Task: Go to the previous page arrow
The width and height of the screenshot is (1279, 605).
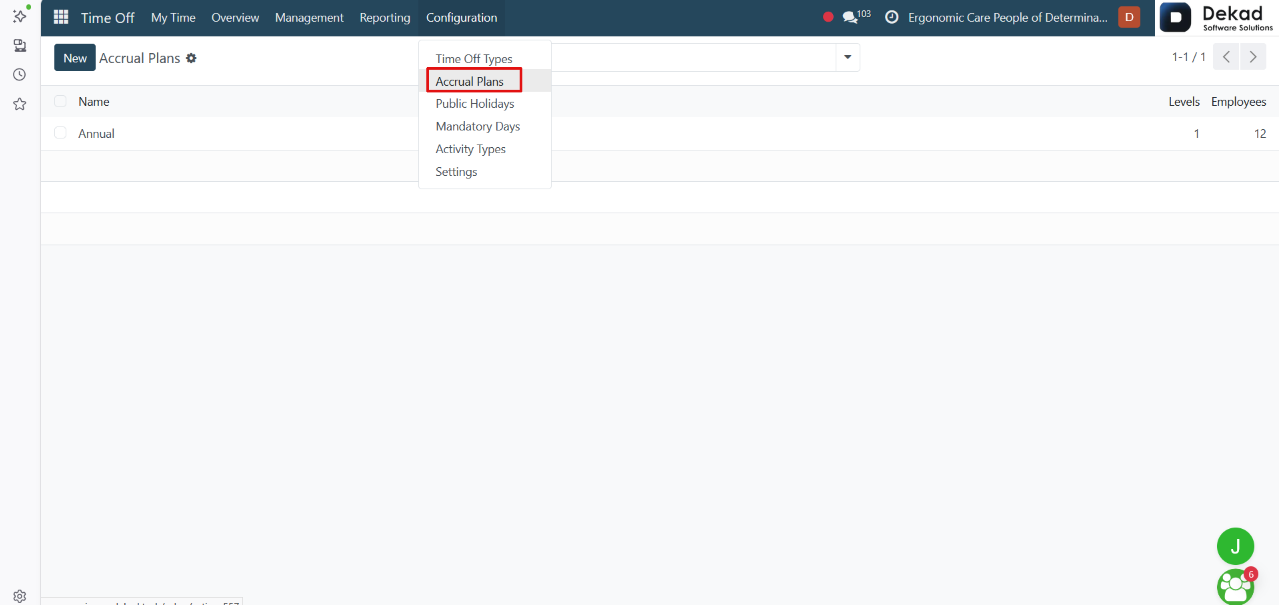Action: [1226, 57]
